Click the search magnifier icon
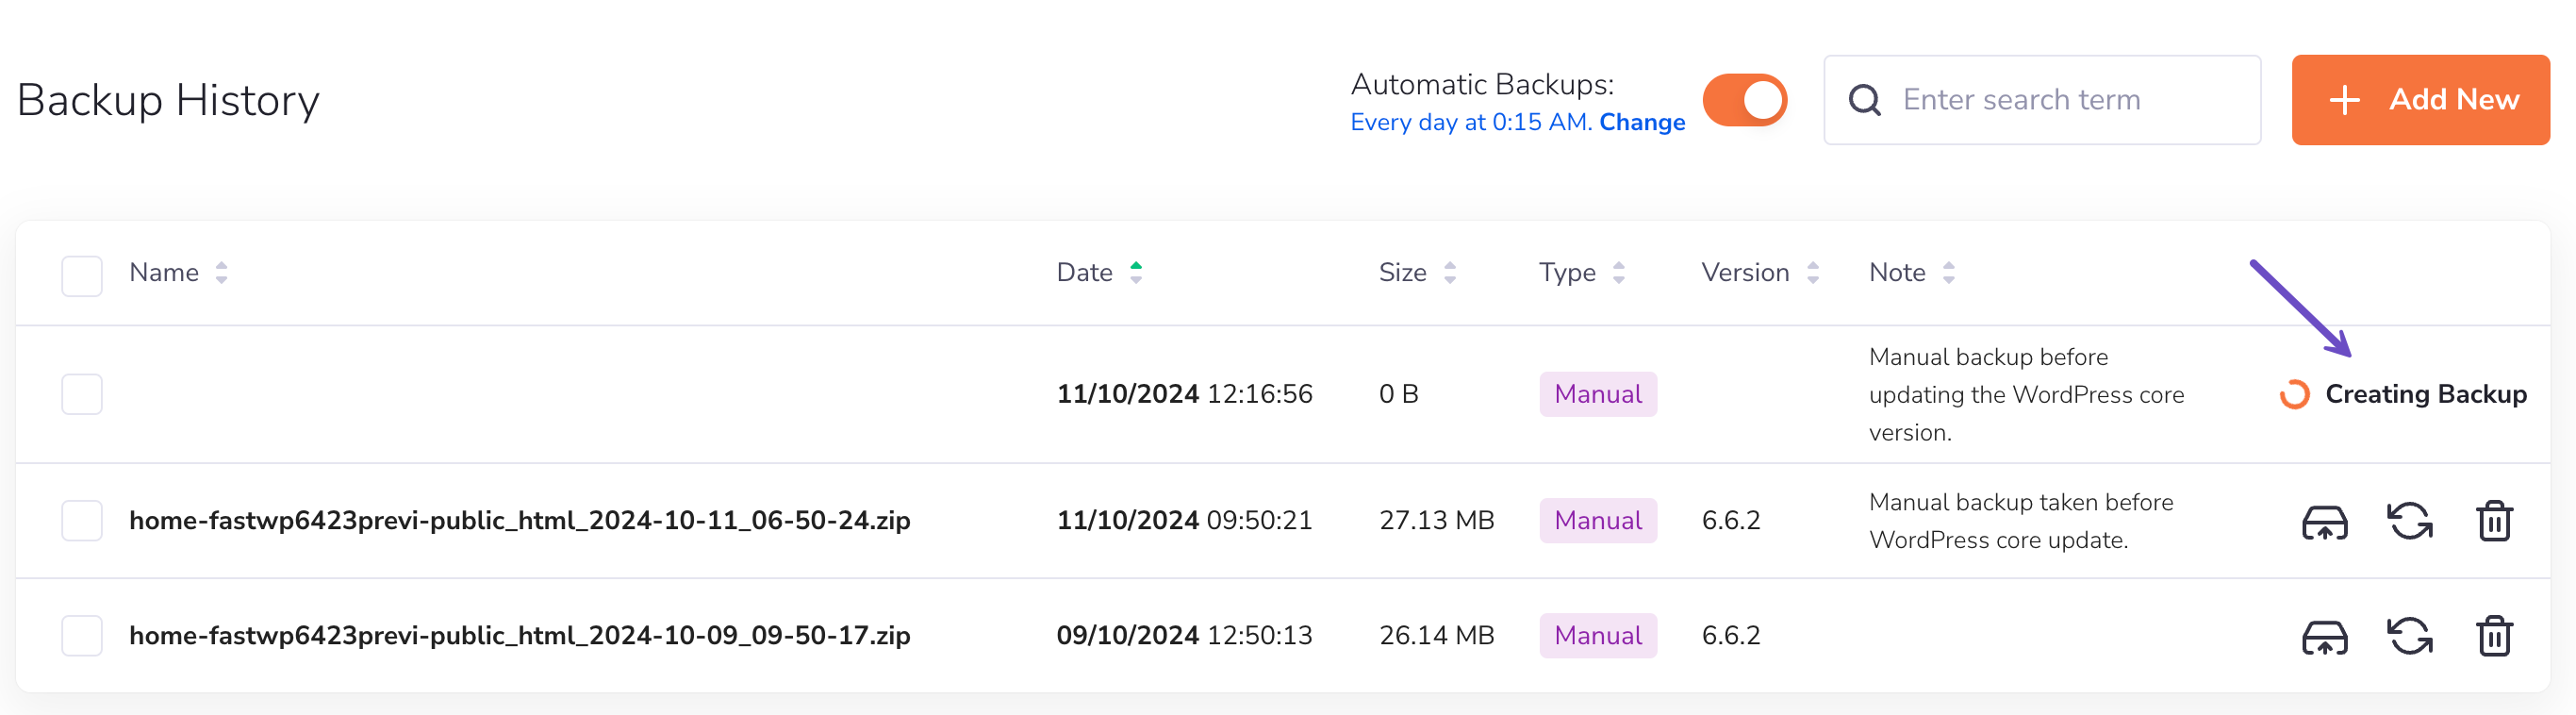The width and height of the screenshot is (2576, 715). click(x=1864, y=100)
